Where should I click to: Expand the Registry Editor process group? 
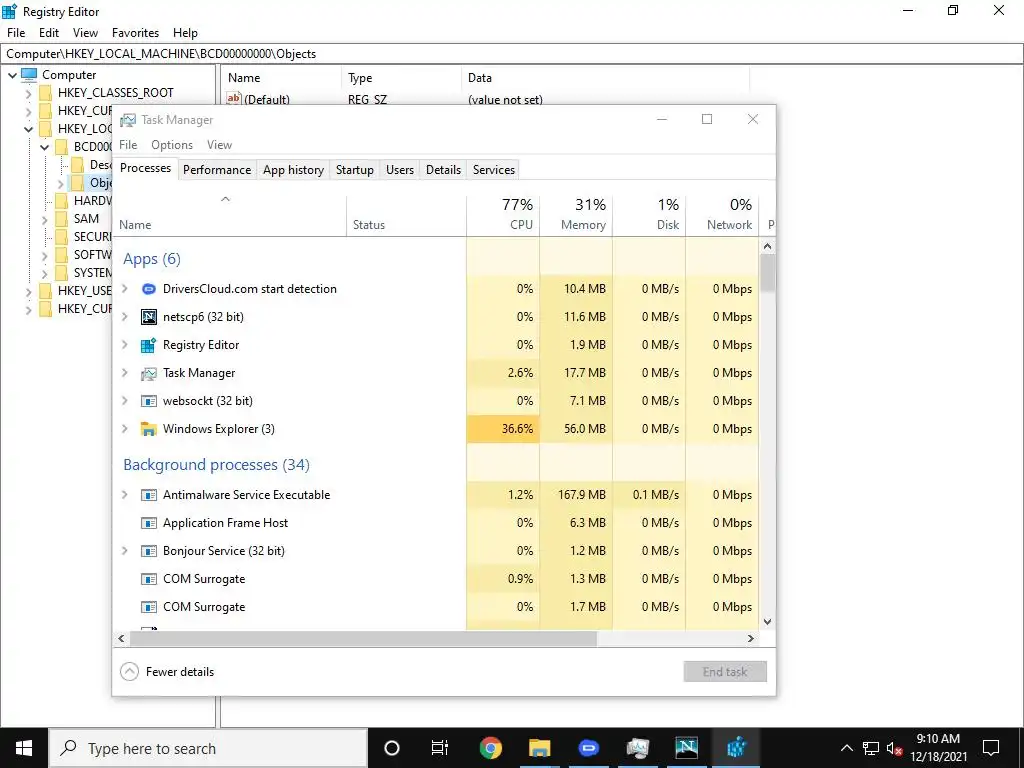point(125,345)
